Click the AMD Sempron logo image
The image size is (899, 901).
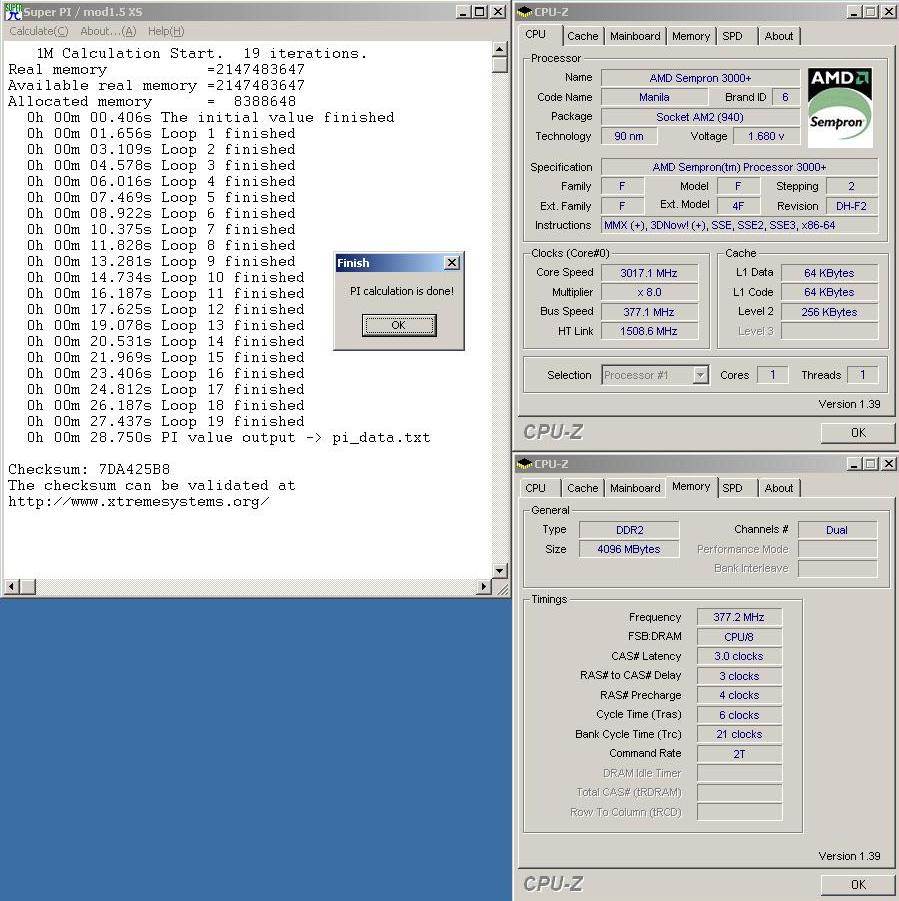[x=840, y=107]
